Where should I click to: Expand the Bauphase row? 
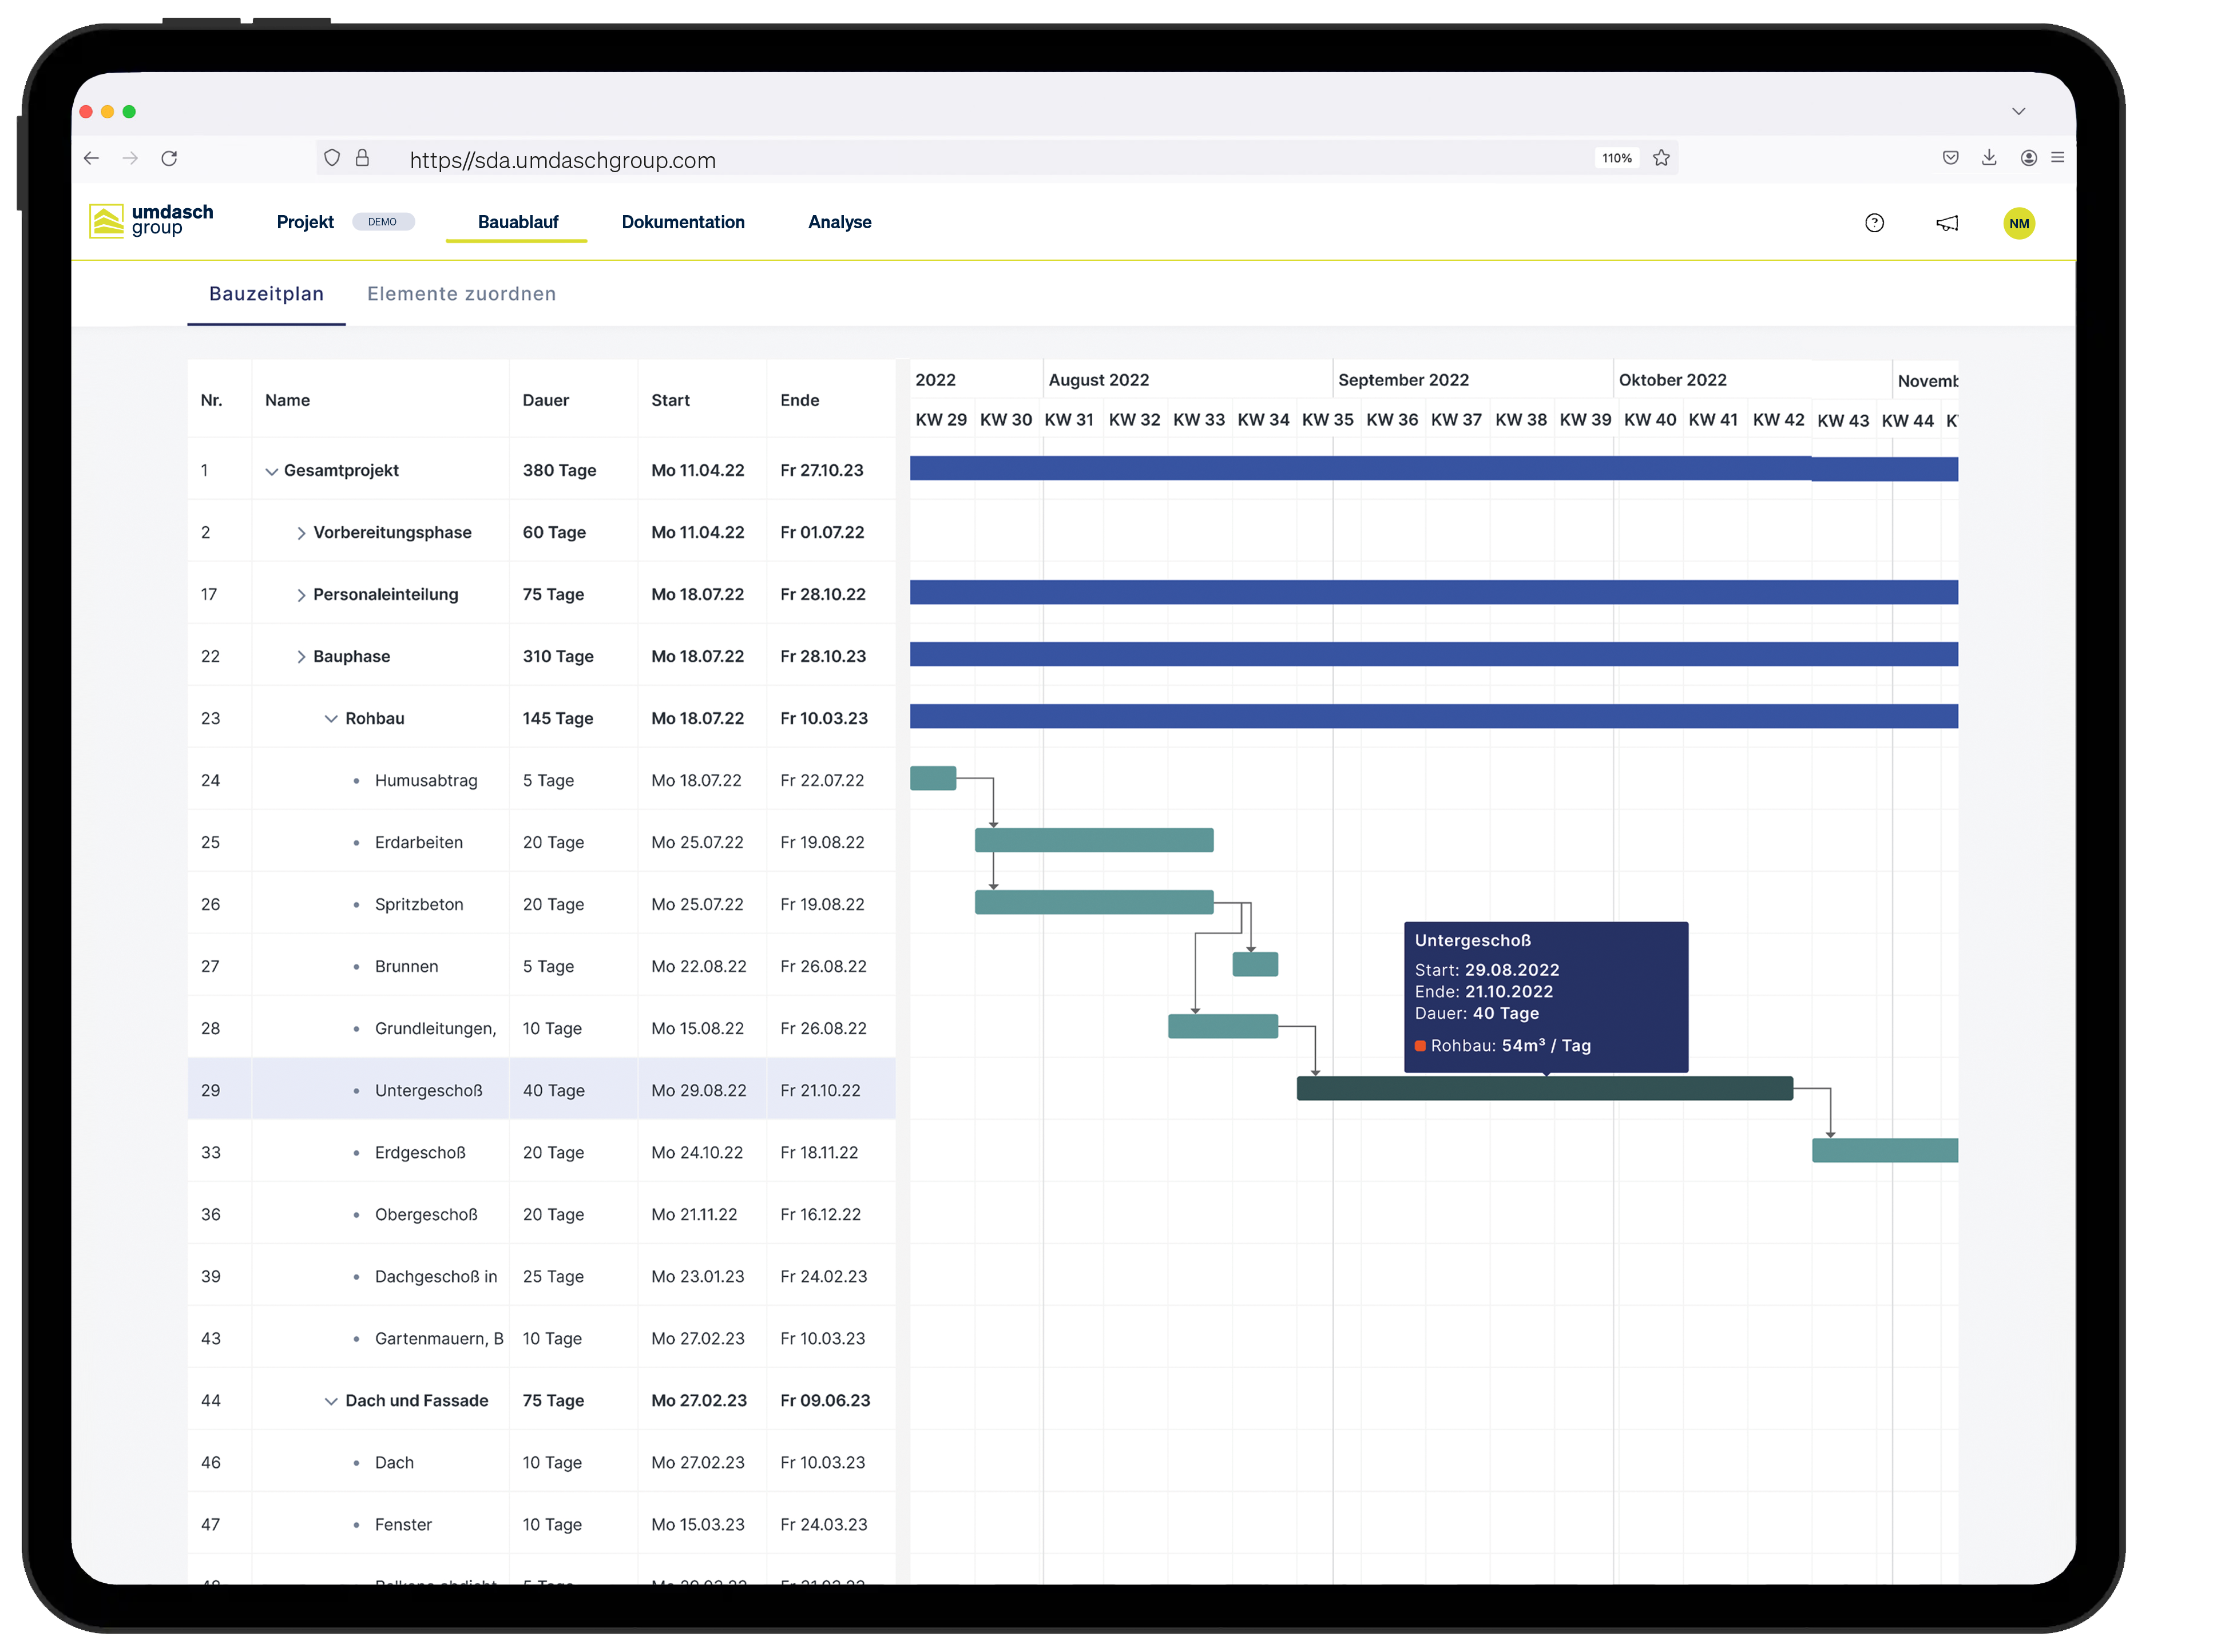302,656
